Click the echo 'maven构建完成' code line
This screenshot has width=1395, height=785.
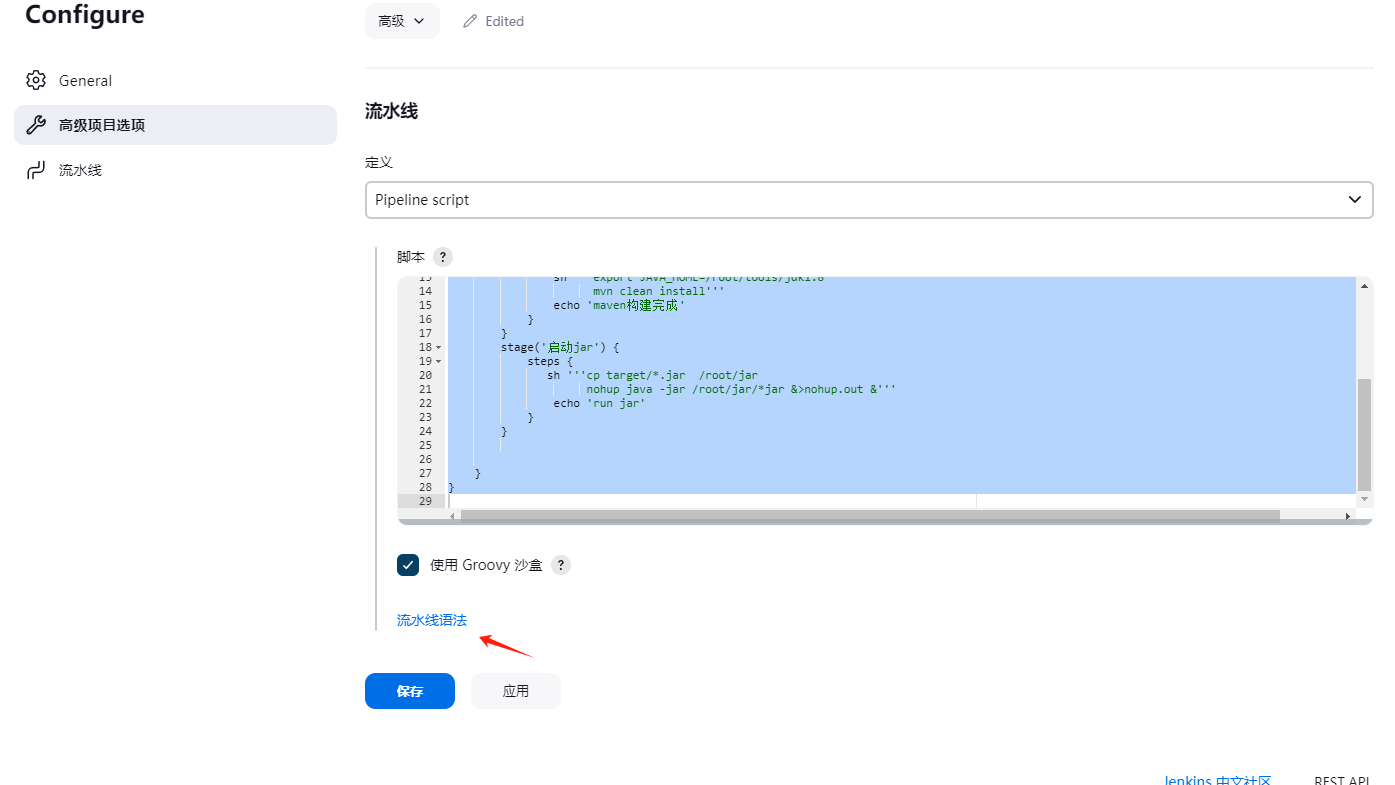pos(618,305)
